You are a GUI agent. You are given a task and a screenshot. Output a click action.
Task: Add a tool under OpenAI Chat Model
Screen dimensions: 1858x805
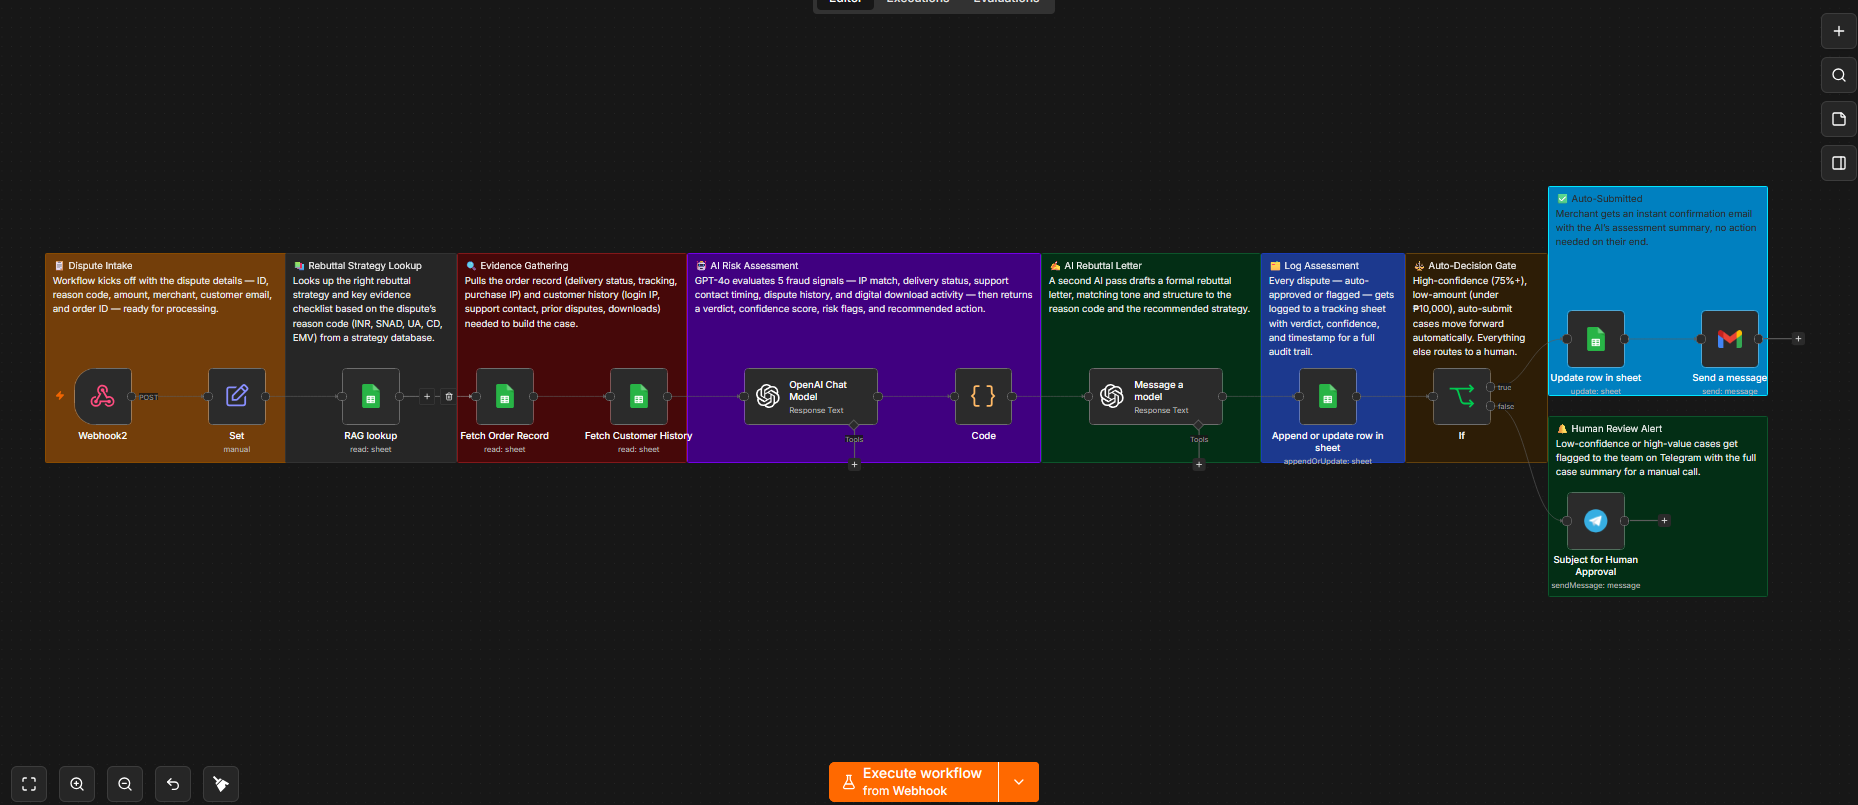click(x=854, y=464)
